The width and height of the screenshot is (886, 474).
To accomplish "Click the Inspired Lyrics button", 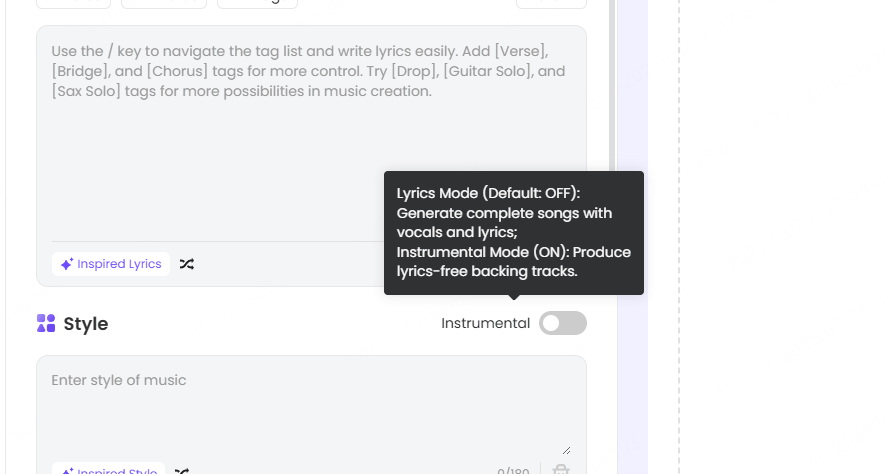I will coord(111,264).
